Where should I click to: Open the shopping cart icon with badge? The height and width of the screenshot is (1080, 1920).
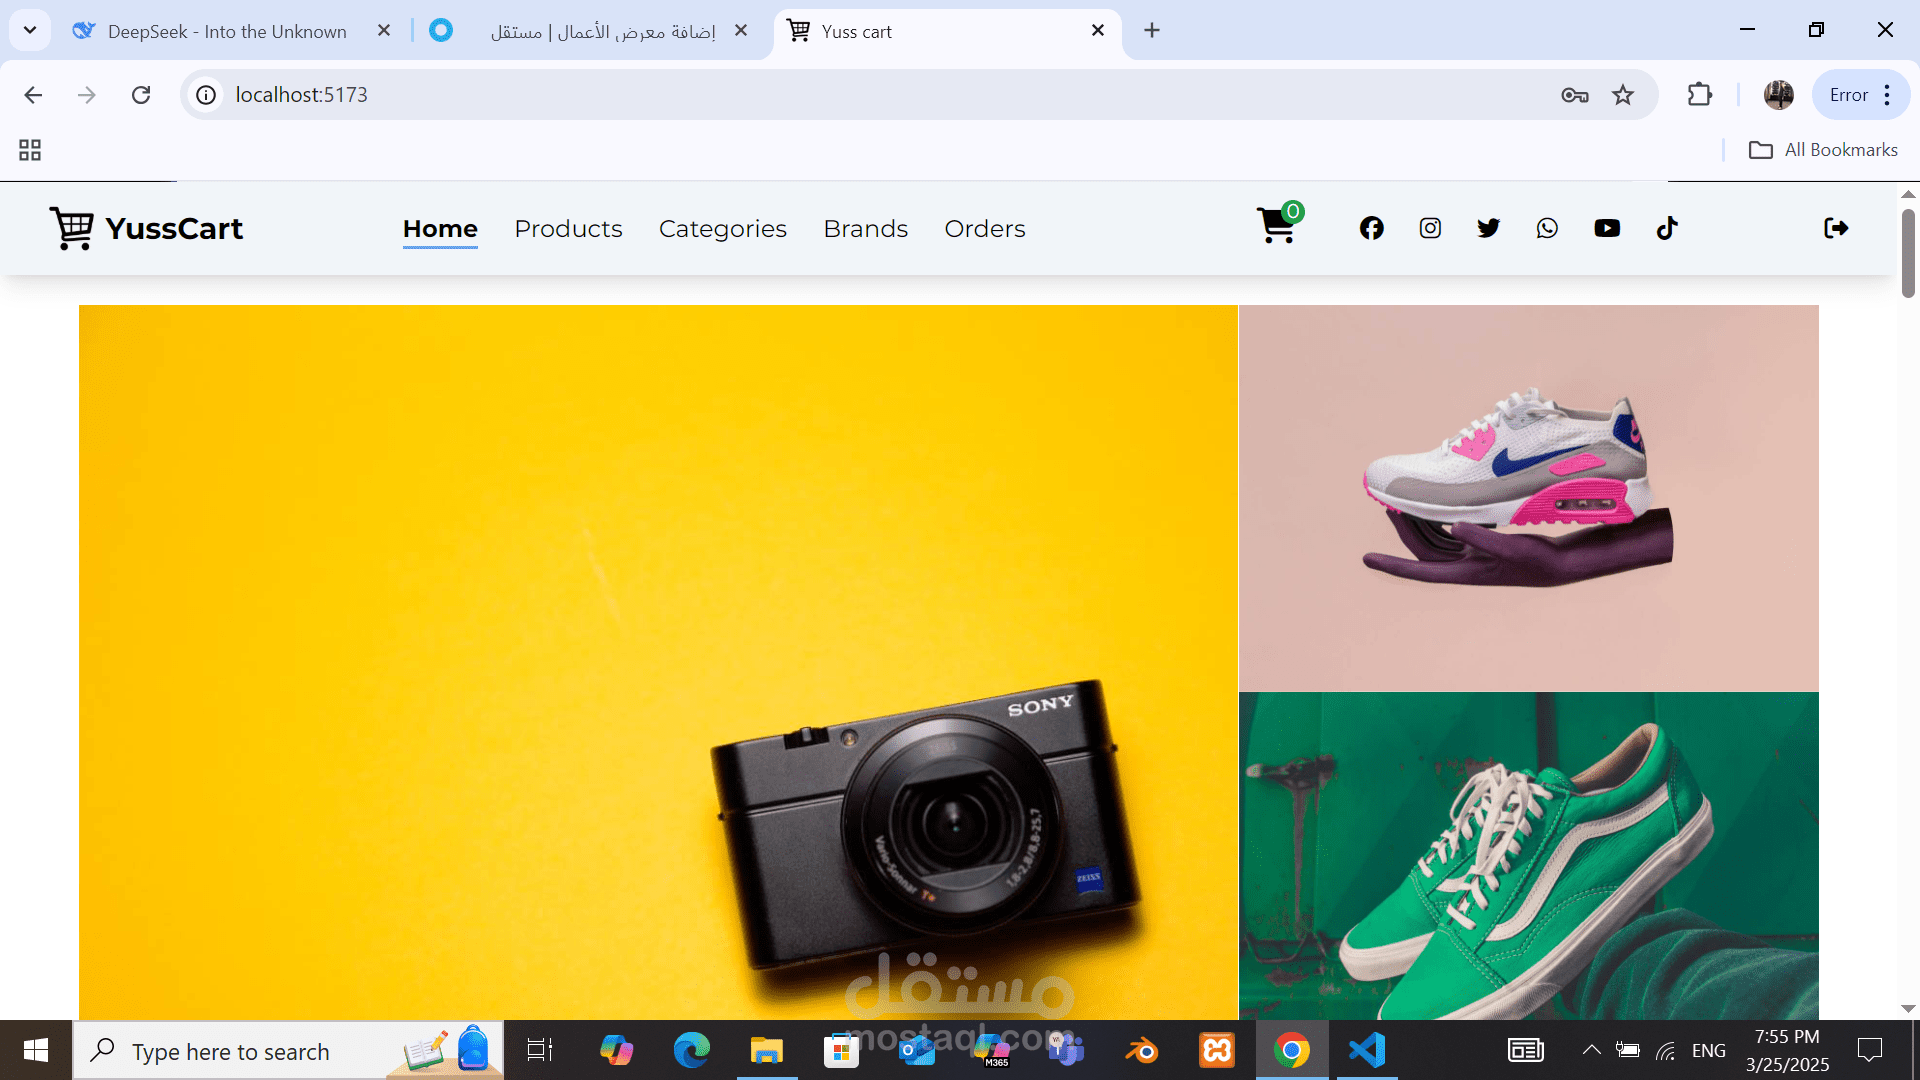pyautogui.click(x=1279, y=225)
